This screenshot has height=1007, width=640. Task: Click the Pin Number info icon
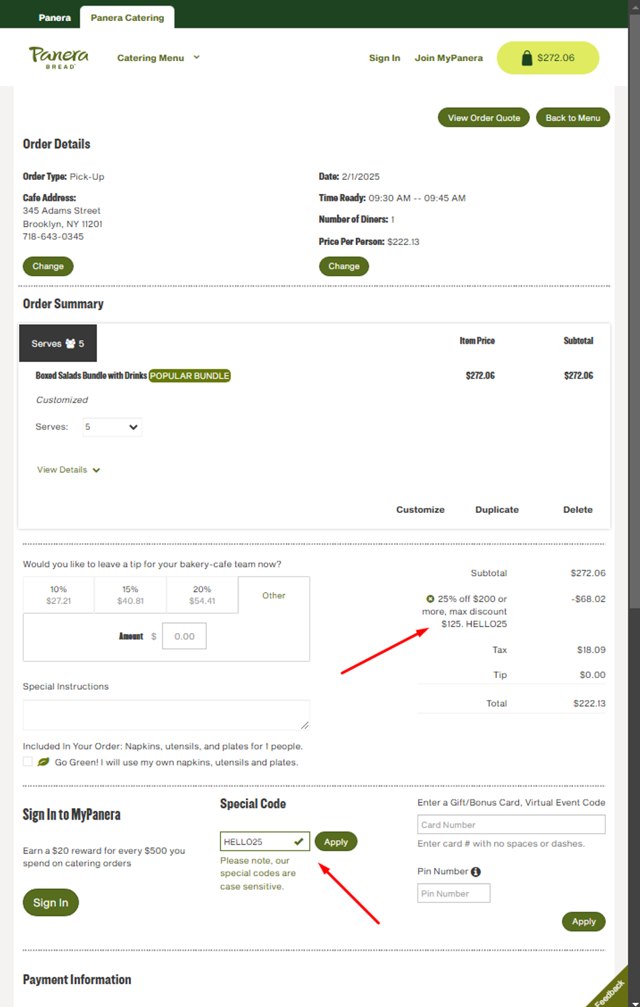[476, 872]
